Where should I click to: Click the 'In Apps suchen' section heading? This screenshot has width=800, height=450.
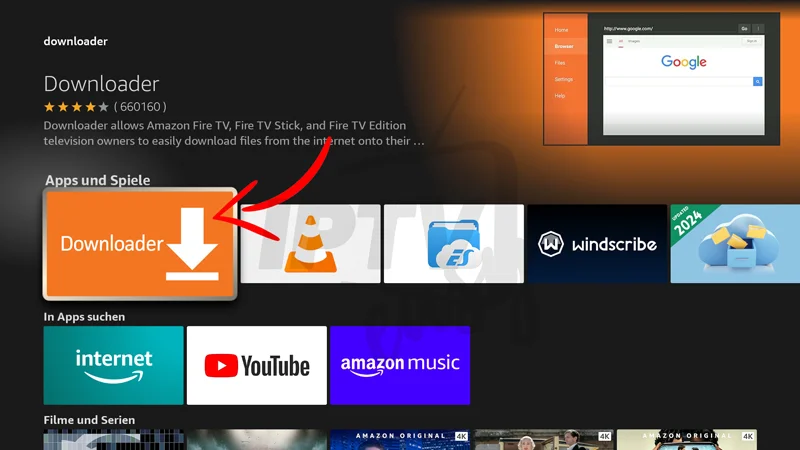click(84, 317)
